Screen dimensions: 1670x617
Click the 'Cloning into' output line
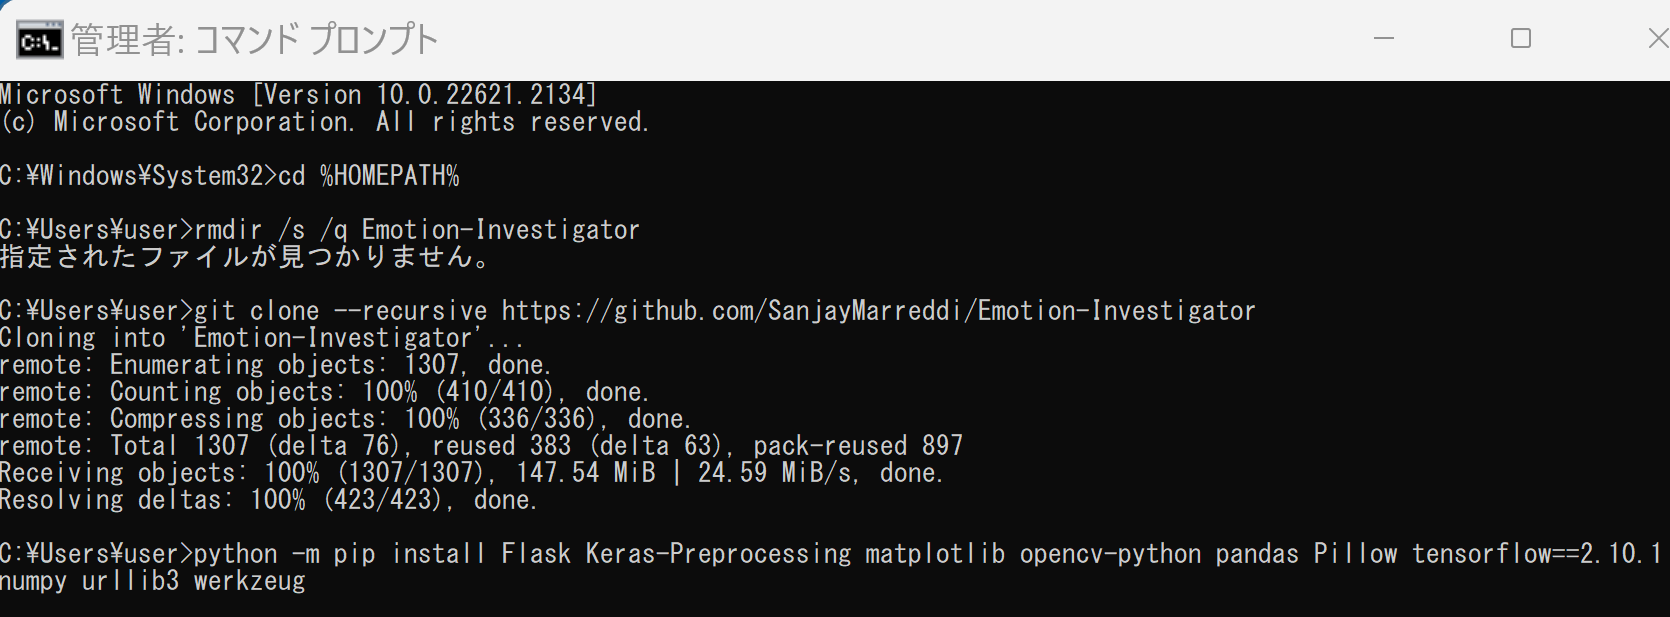click(x=261, y=338)
